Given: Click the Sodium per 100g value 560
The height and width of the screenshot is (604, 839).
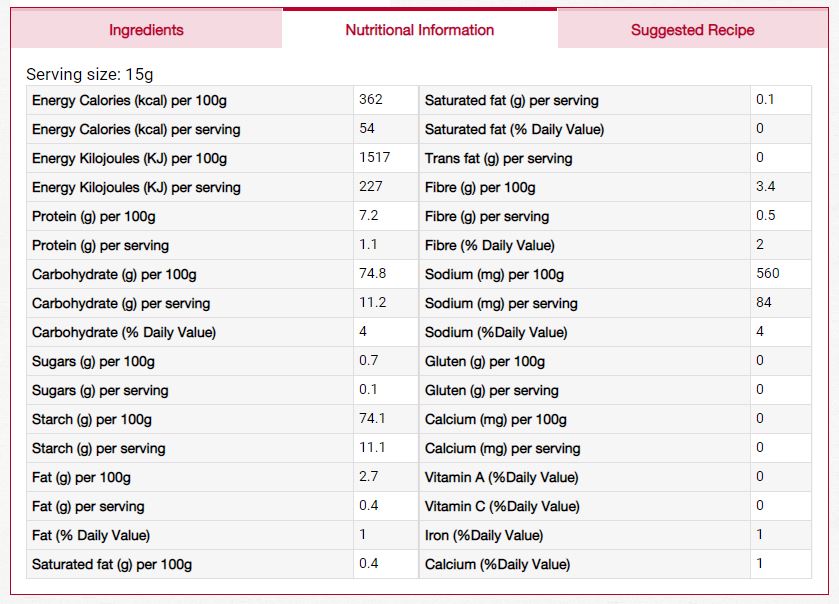Looking at the screenshot, I should coord(768,273).
